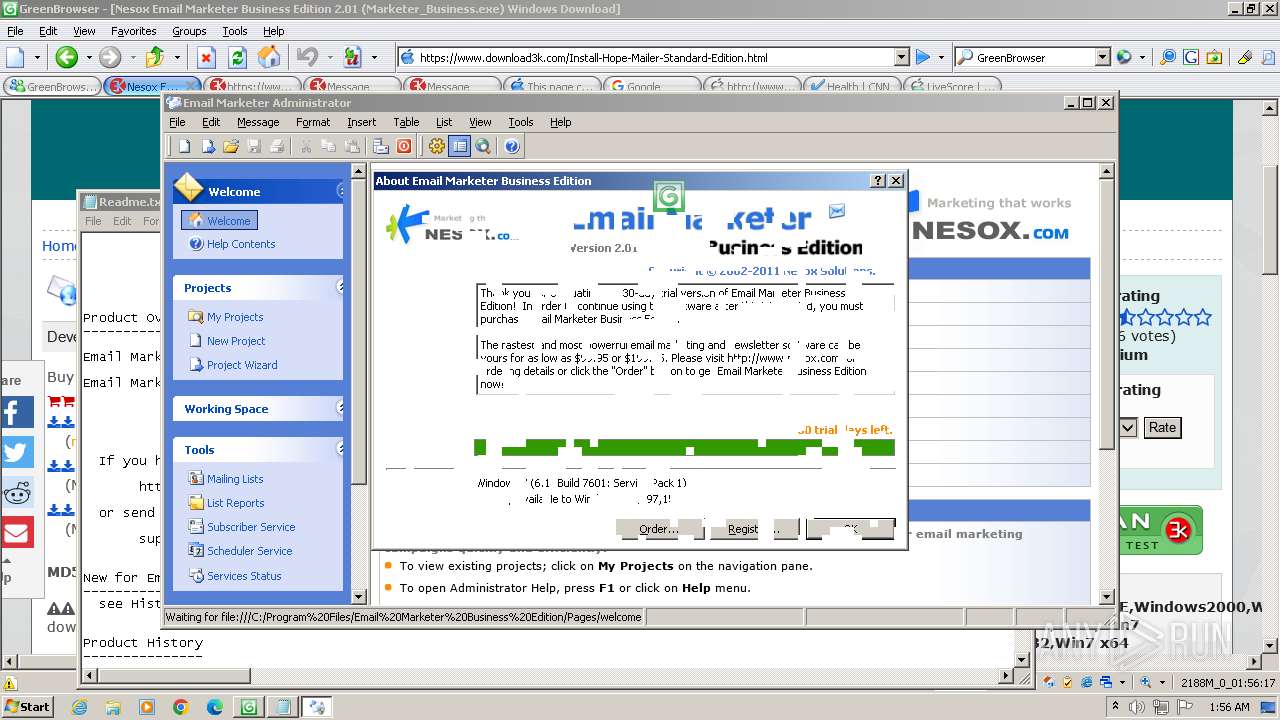Click the Order button in About dialog

[659, 529]
